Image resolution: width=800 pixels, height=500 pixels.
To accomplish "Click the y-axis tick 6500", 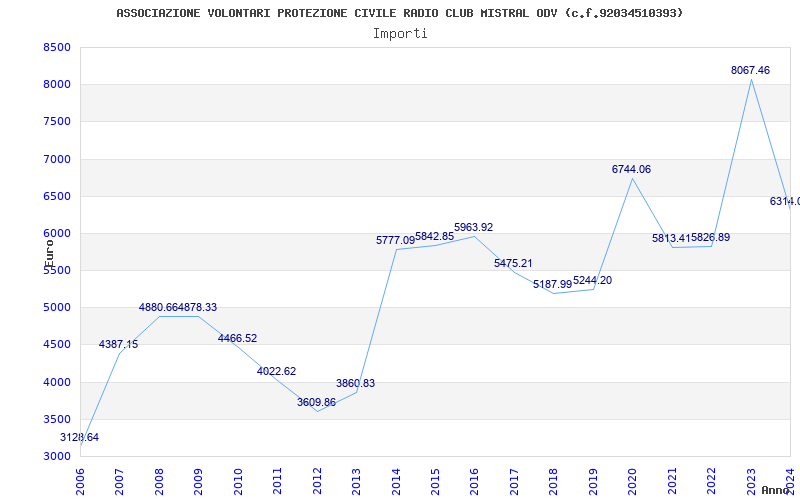I will tap(57, 196).
